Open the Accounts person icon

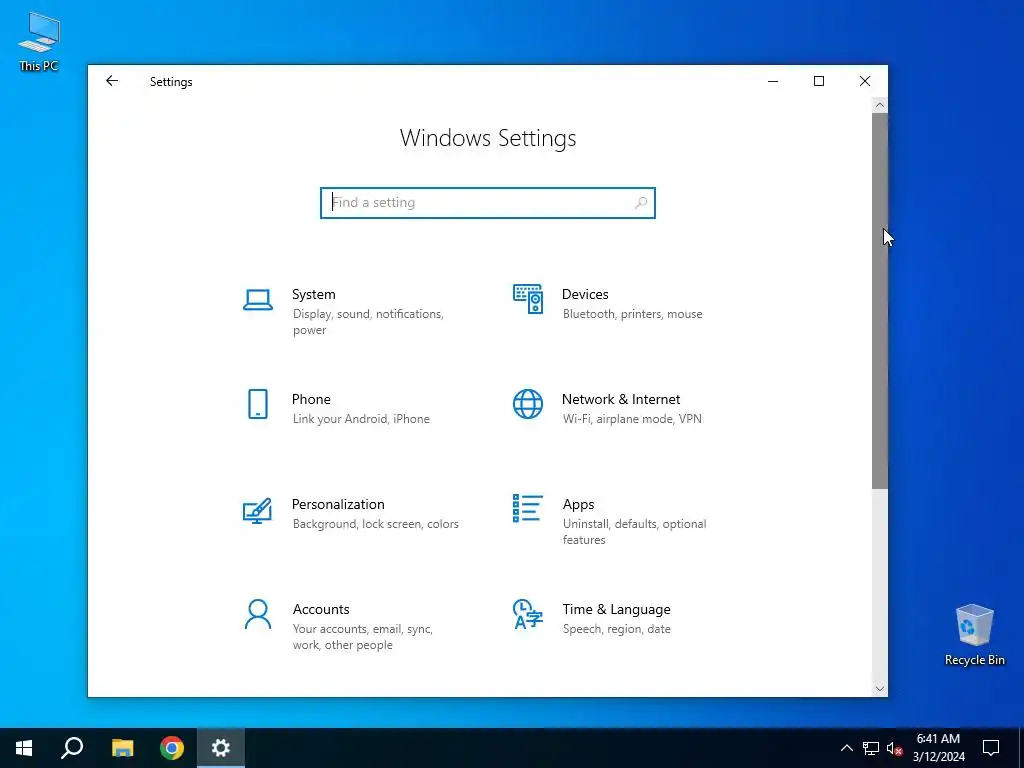tap(258, 614)
